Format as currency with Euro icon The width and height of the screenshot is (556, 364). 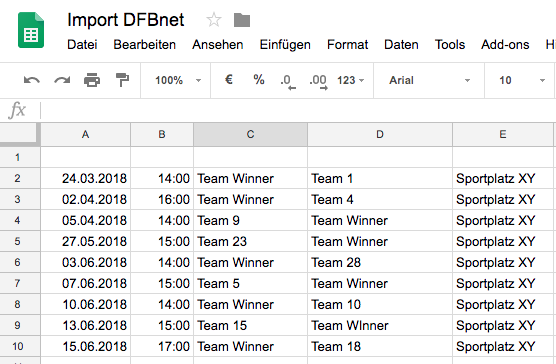(x=229, y=80)
